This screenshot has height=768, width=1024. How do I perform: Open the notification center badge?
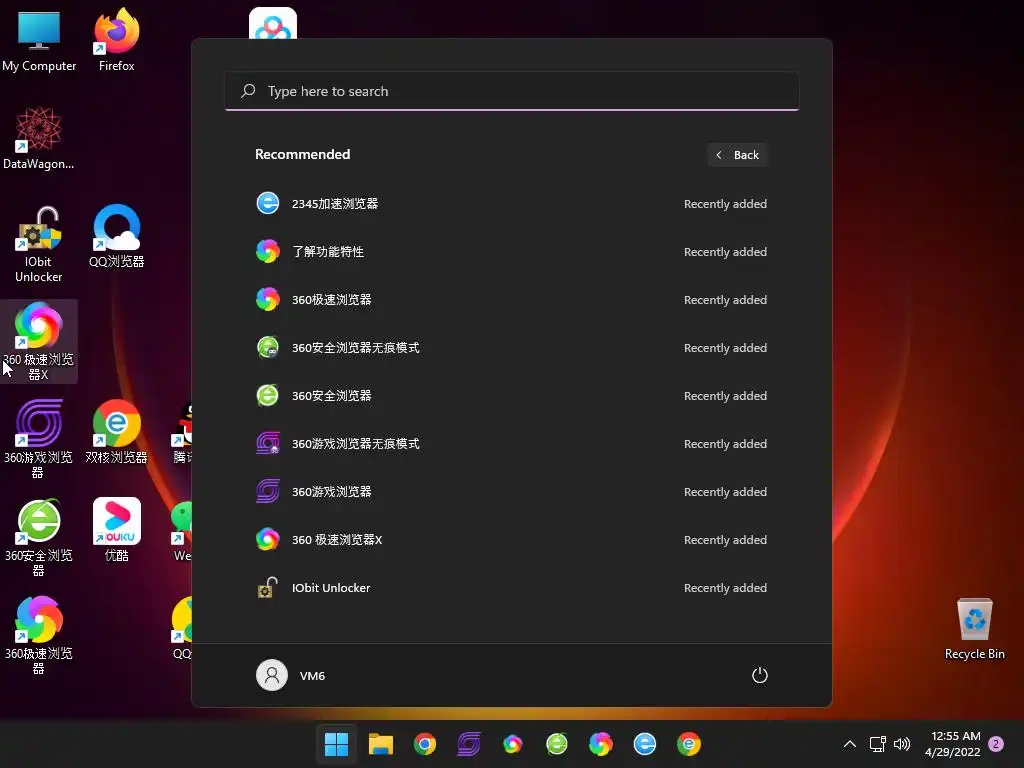(996, 744)
